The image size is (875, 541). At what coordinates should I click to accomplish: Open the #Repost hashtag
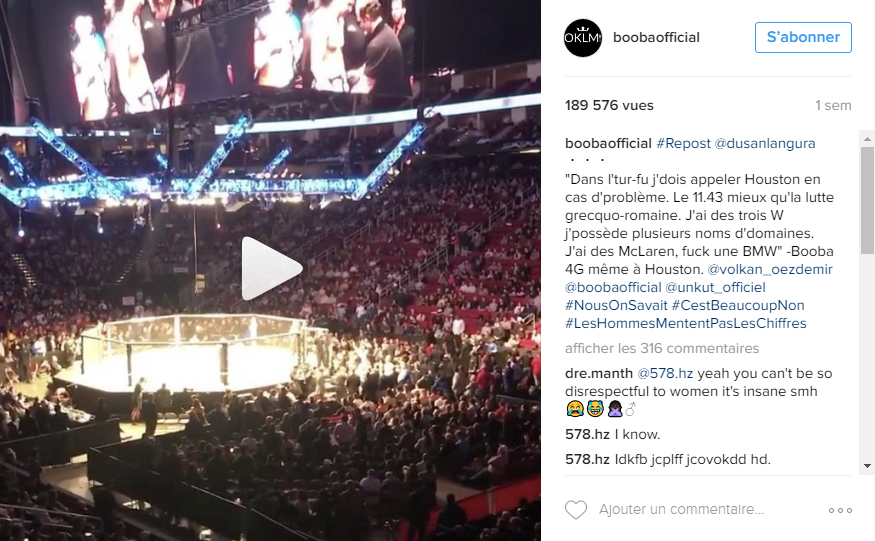[683, 143]
